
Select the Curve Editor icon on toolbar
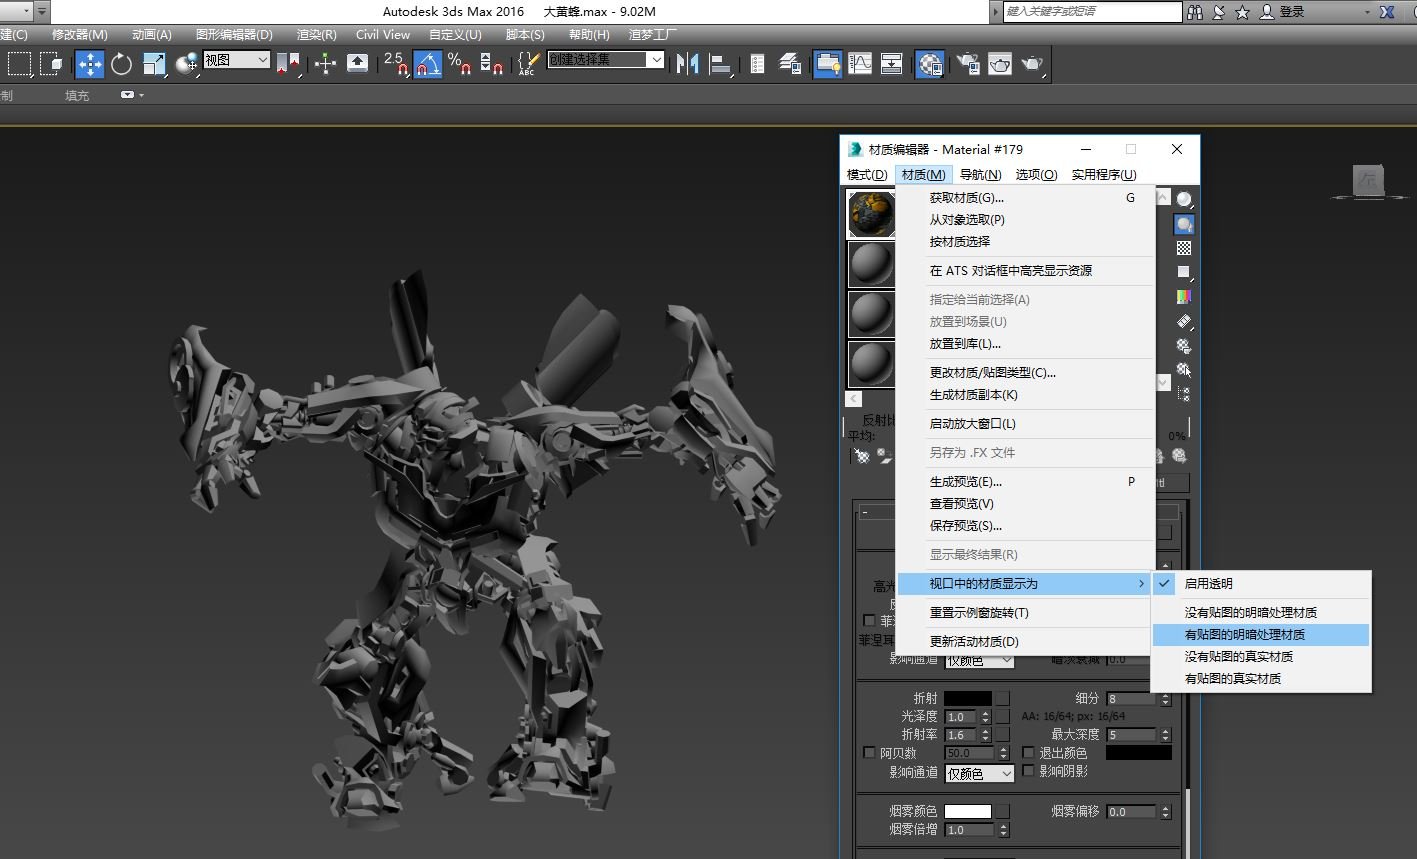(860, 63)
